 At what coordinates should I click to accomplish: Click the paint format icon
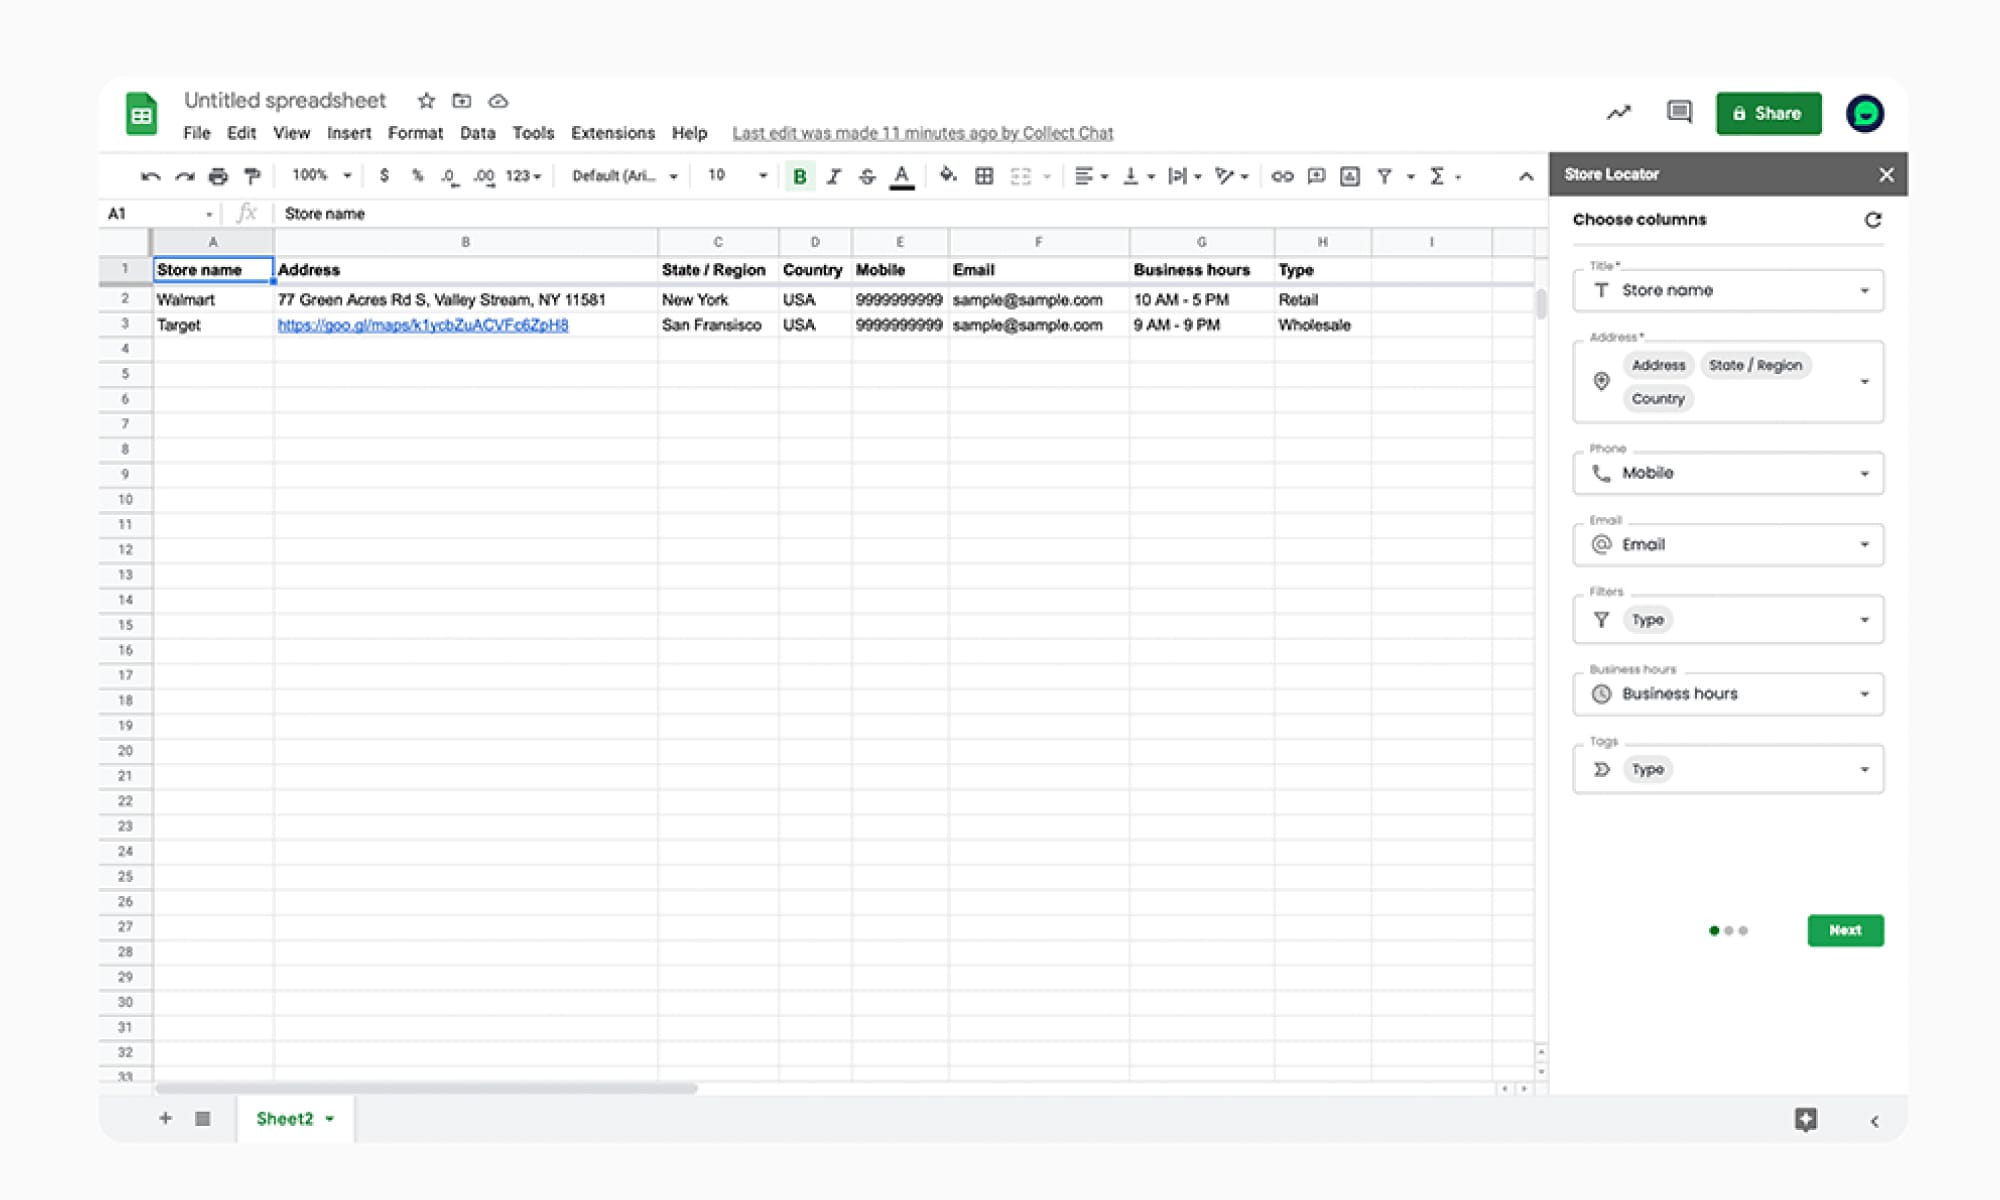[x=252, y=176]
